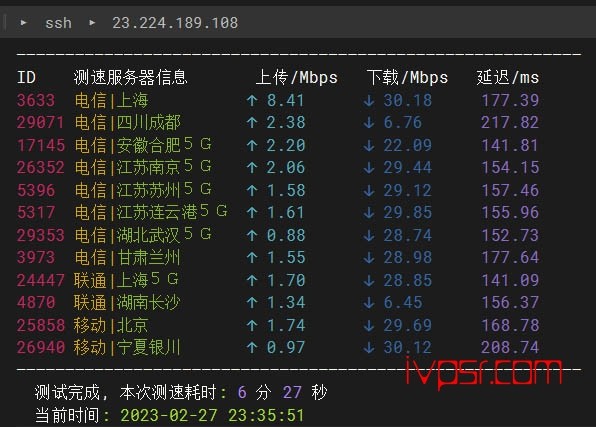596x427 pixels.
Task: Click the download value 29.69
Action: 407,325
